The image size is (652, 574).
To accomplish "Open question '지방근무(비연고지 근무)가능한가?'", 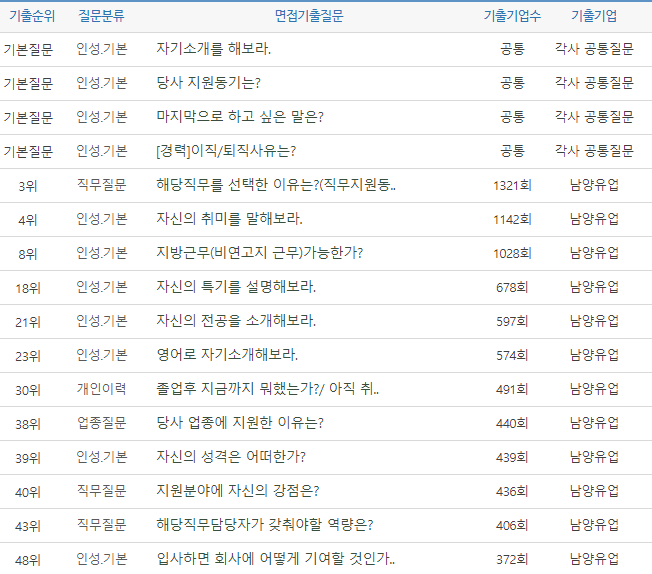I will pos(259,253).
